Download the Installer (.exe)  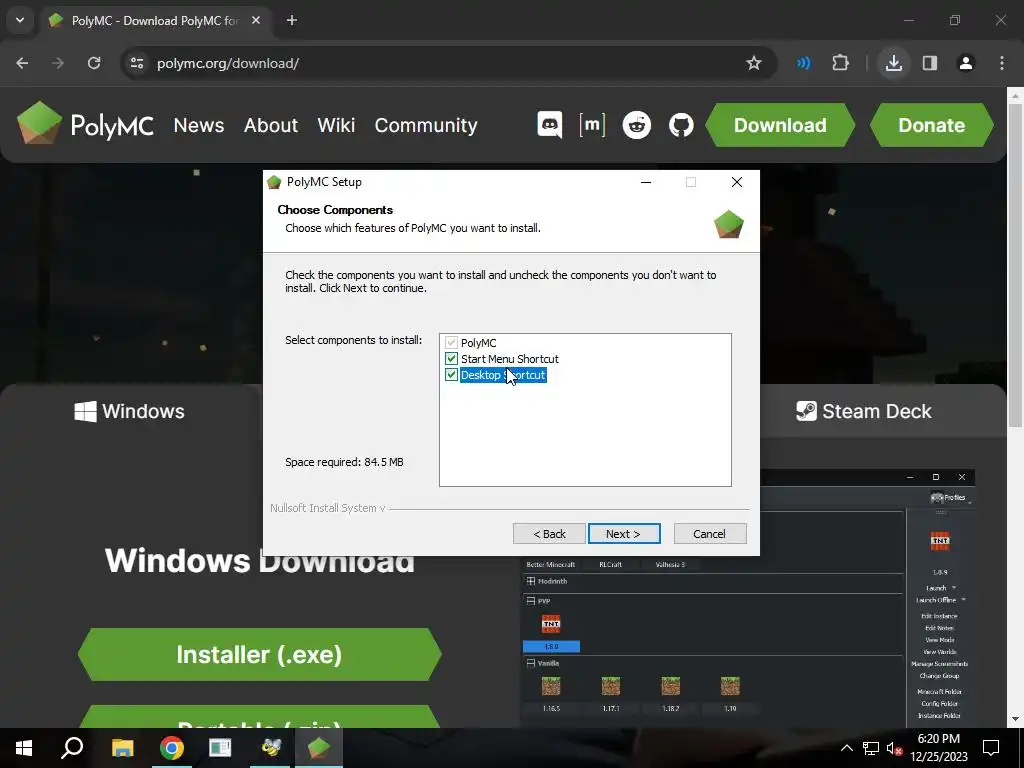point(259,654)
